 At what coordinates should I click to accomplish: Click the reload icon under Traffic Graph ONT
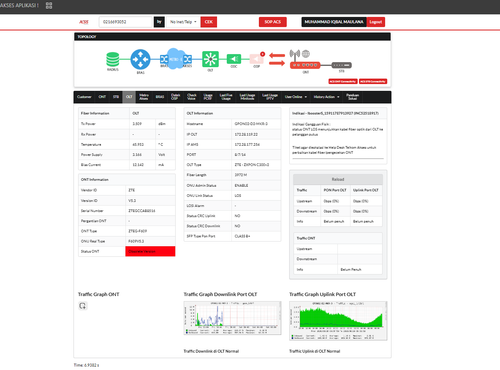83,306
